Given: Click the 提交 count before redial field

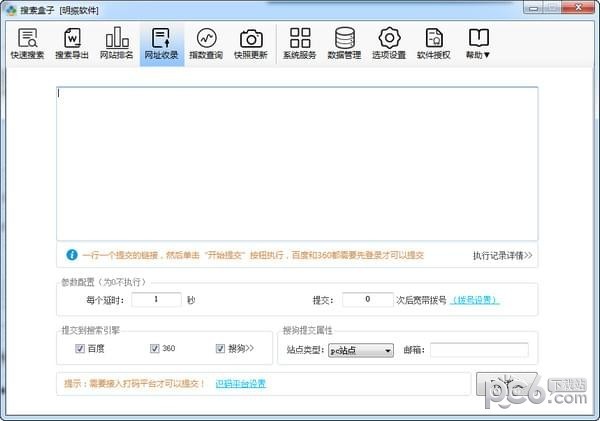Looking at the screenshot, I should point(368,299).
